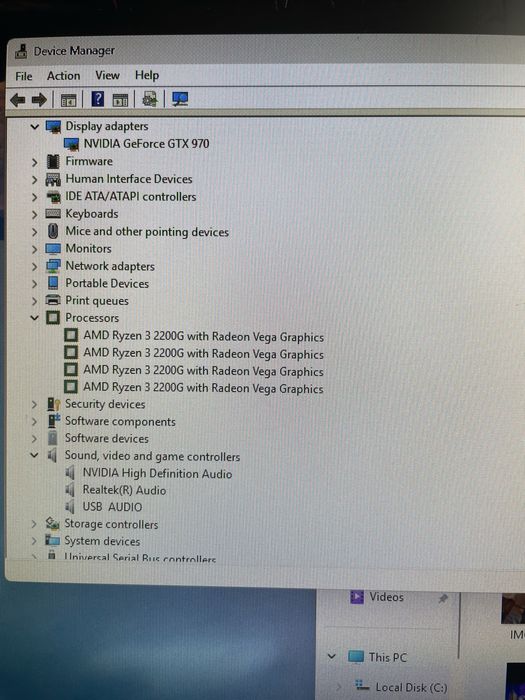Expand the Network adapters category
The height and width of the screenshot is (700, 525).
point(34,267)
